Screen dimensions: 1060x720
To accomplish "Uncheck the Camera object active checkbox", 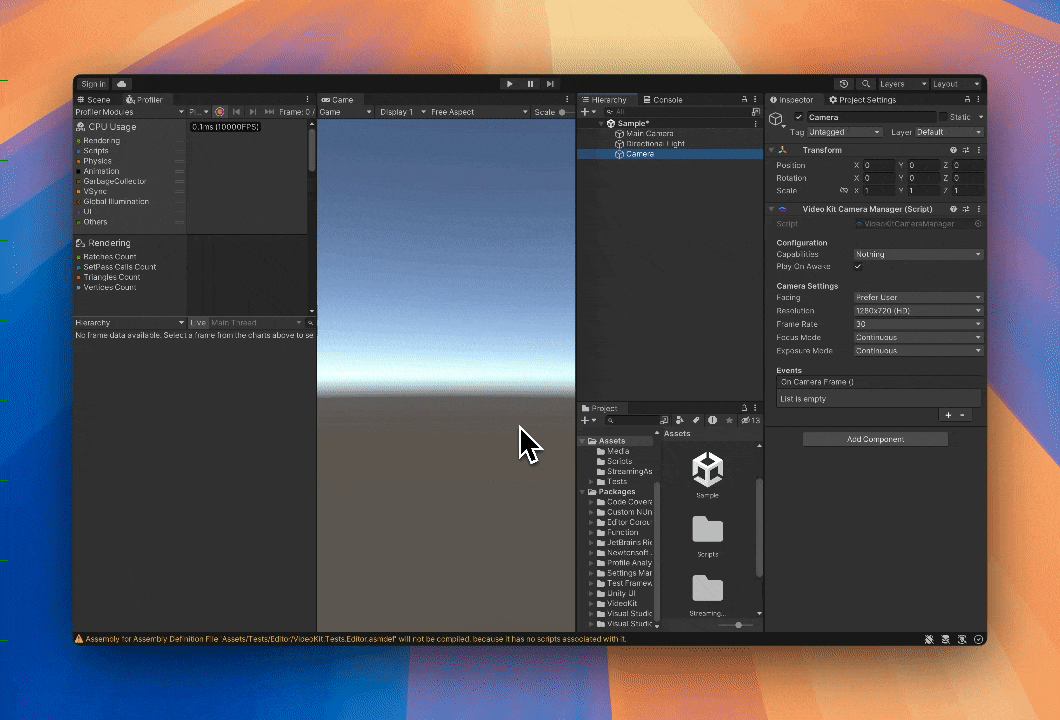I will [798, 117].
